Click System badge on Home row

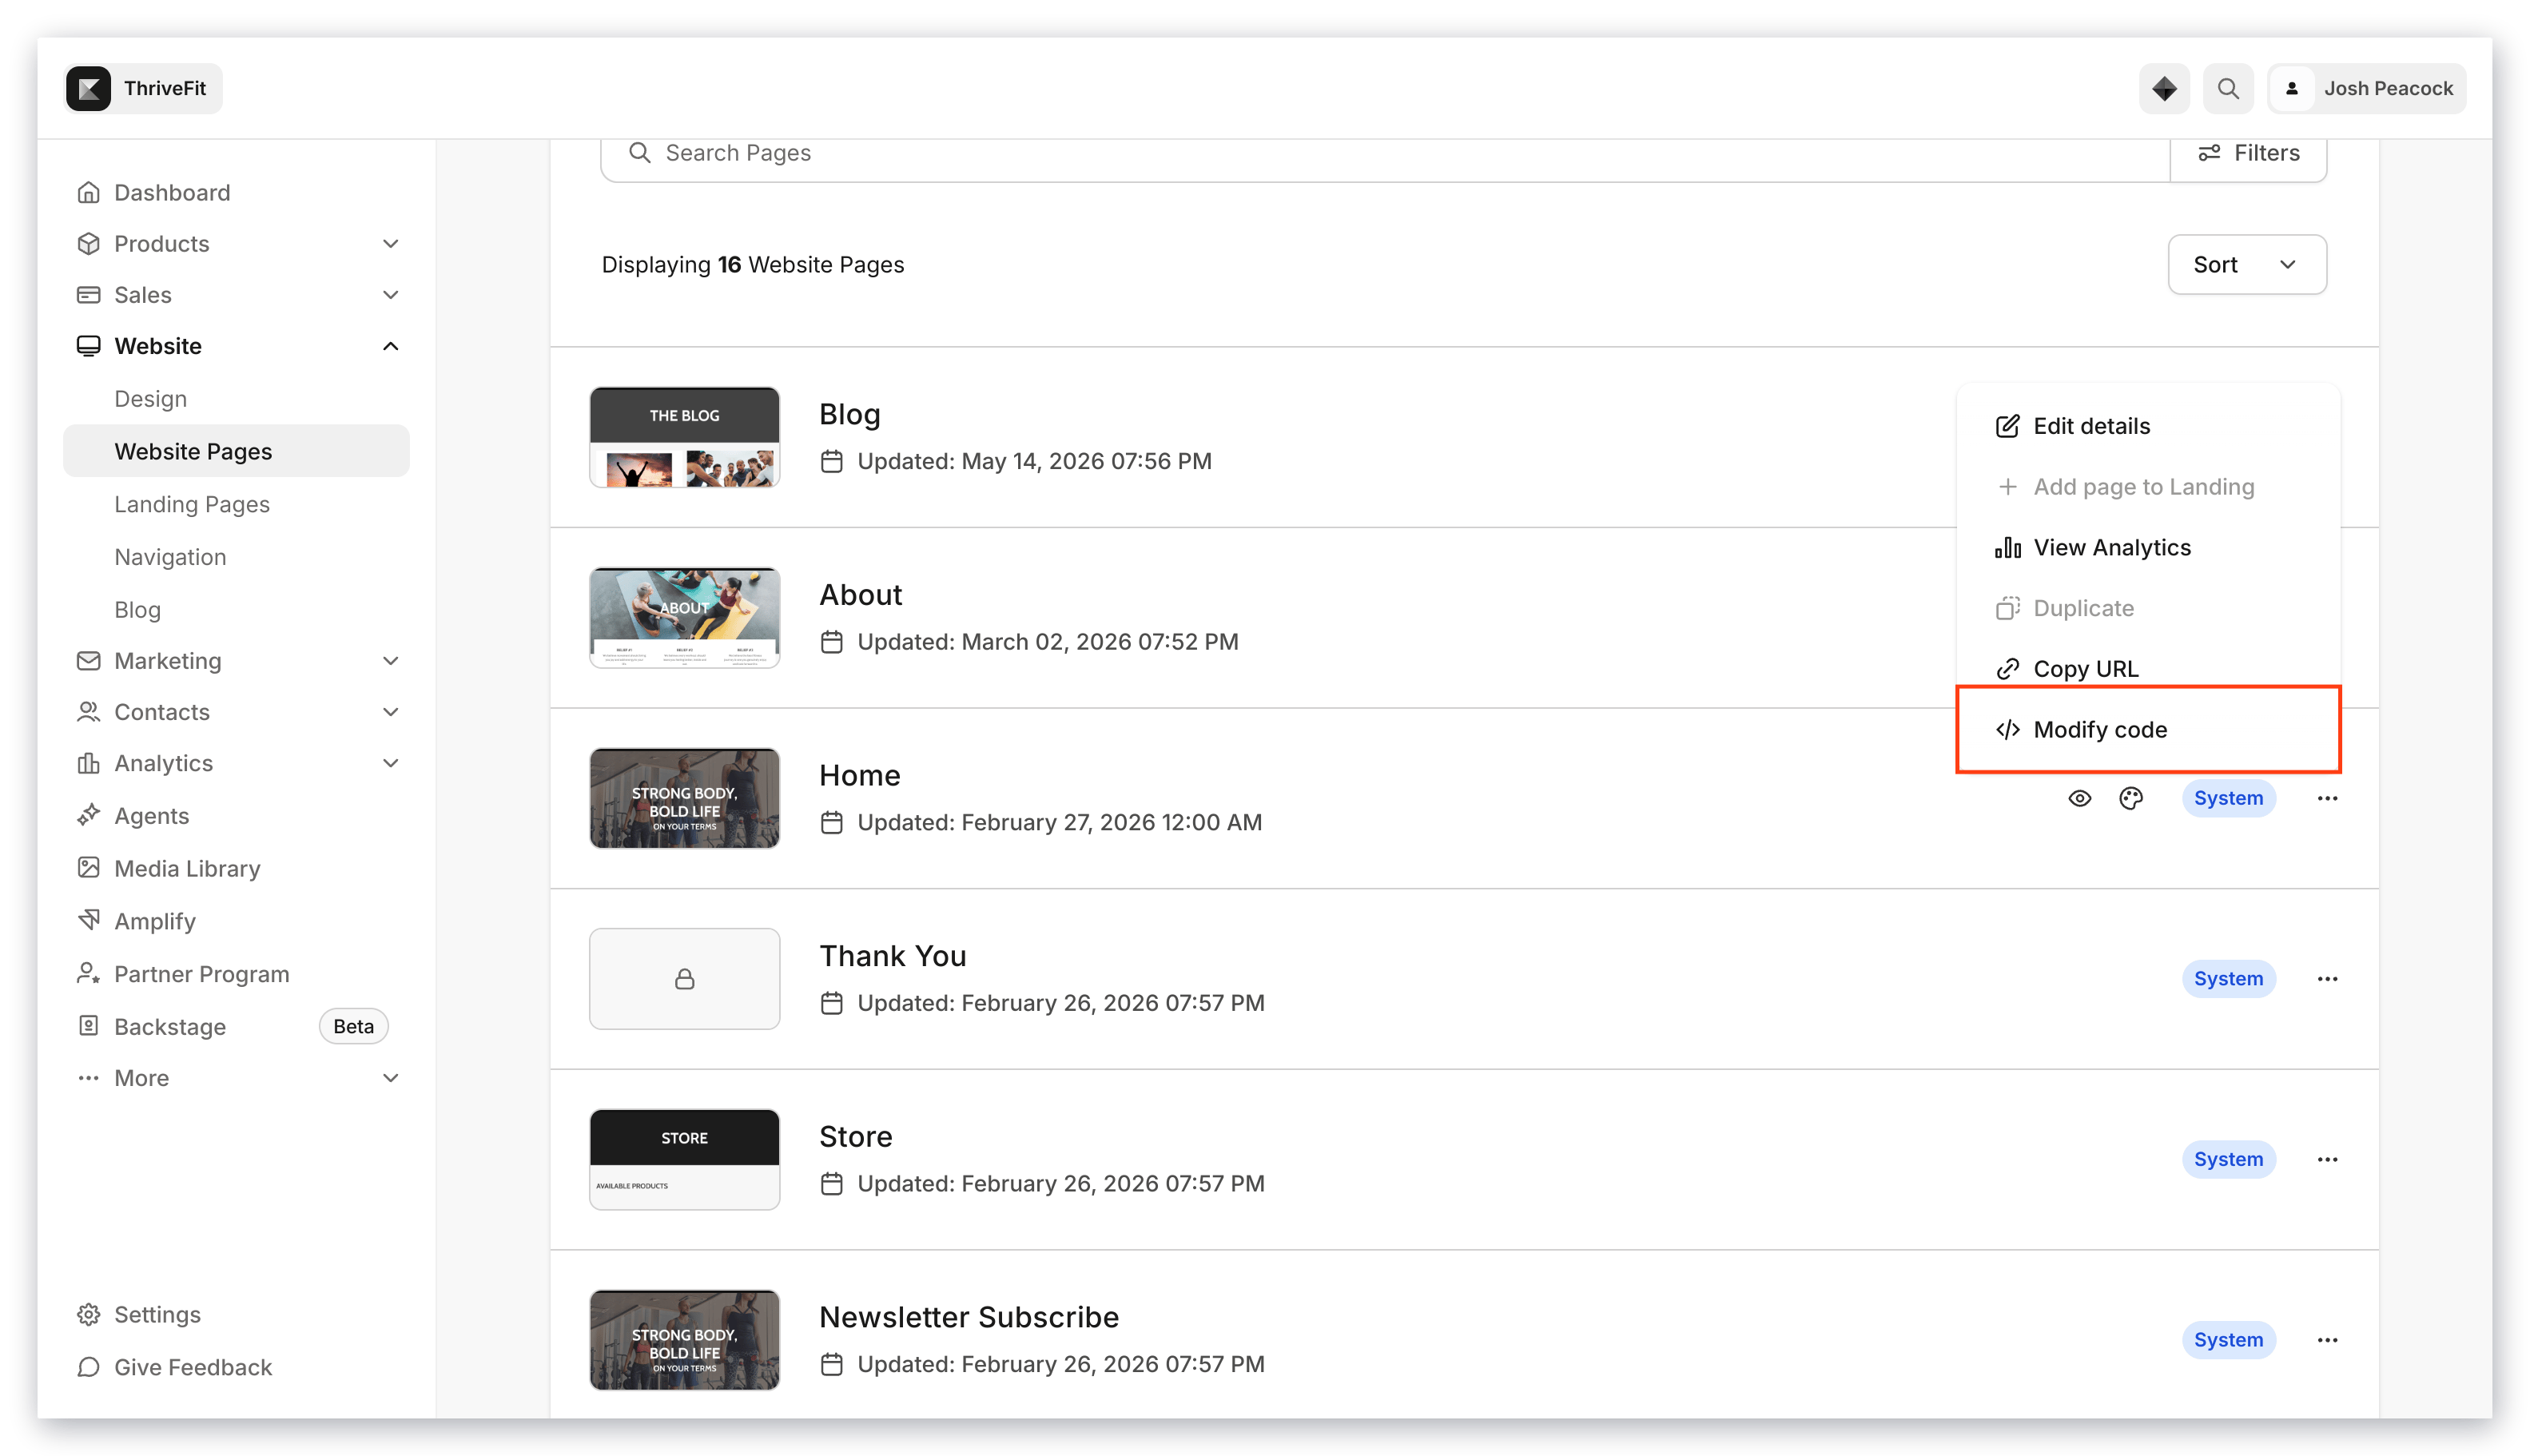tap(2227, 798)
